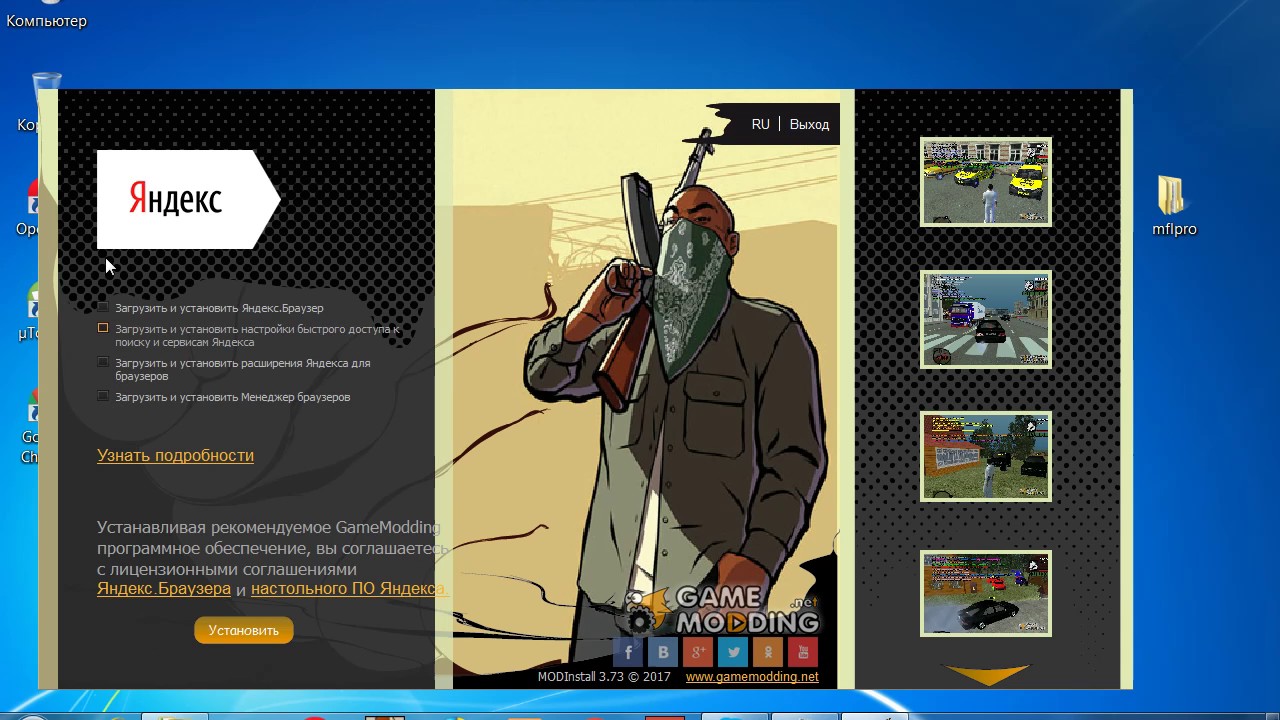Open the Facebook social icon
The width and height of the screenshot is (1280, 720).
(x=628, y=652)
